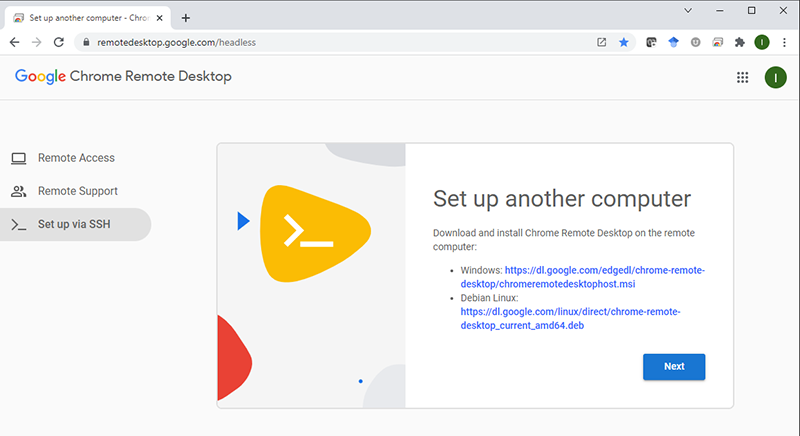The image size is (800, 436).
Task: Select Set up via SSH in sidebar
Action: [x=74, y=224]
